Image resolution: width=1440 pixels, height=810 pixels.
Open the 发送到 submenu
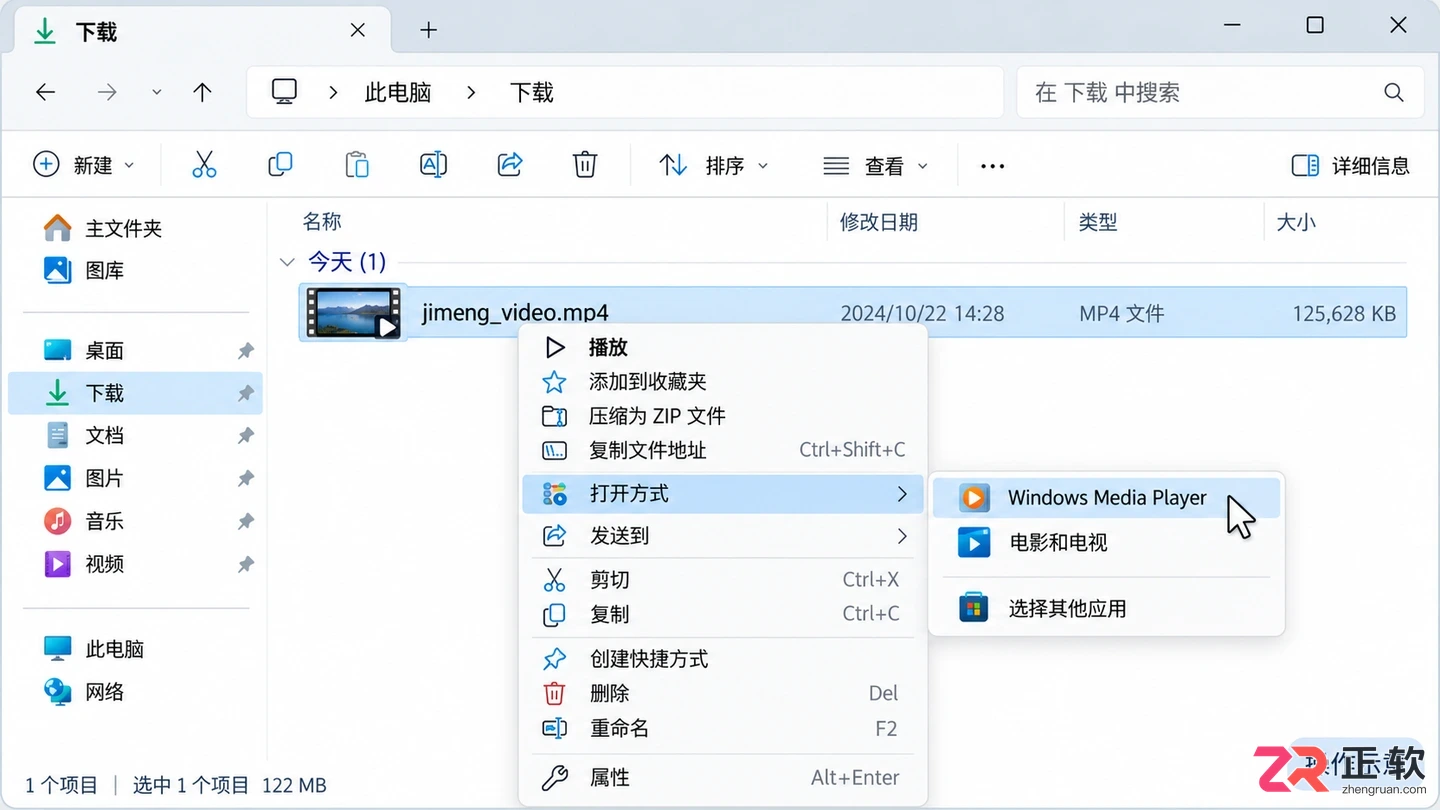pos(724,536)
